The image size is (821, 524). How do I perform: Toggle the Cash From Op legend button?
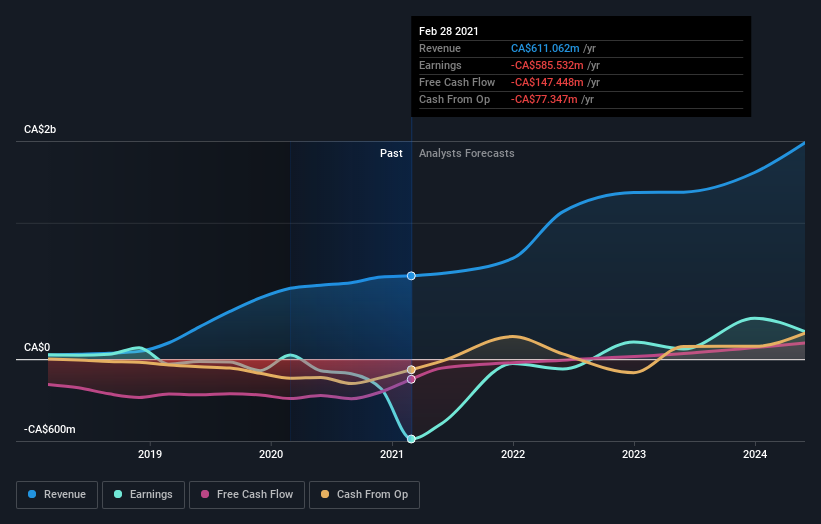(364, 495)
